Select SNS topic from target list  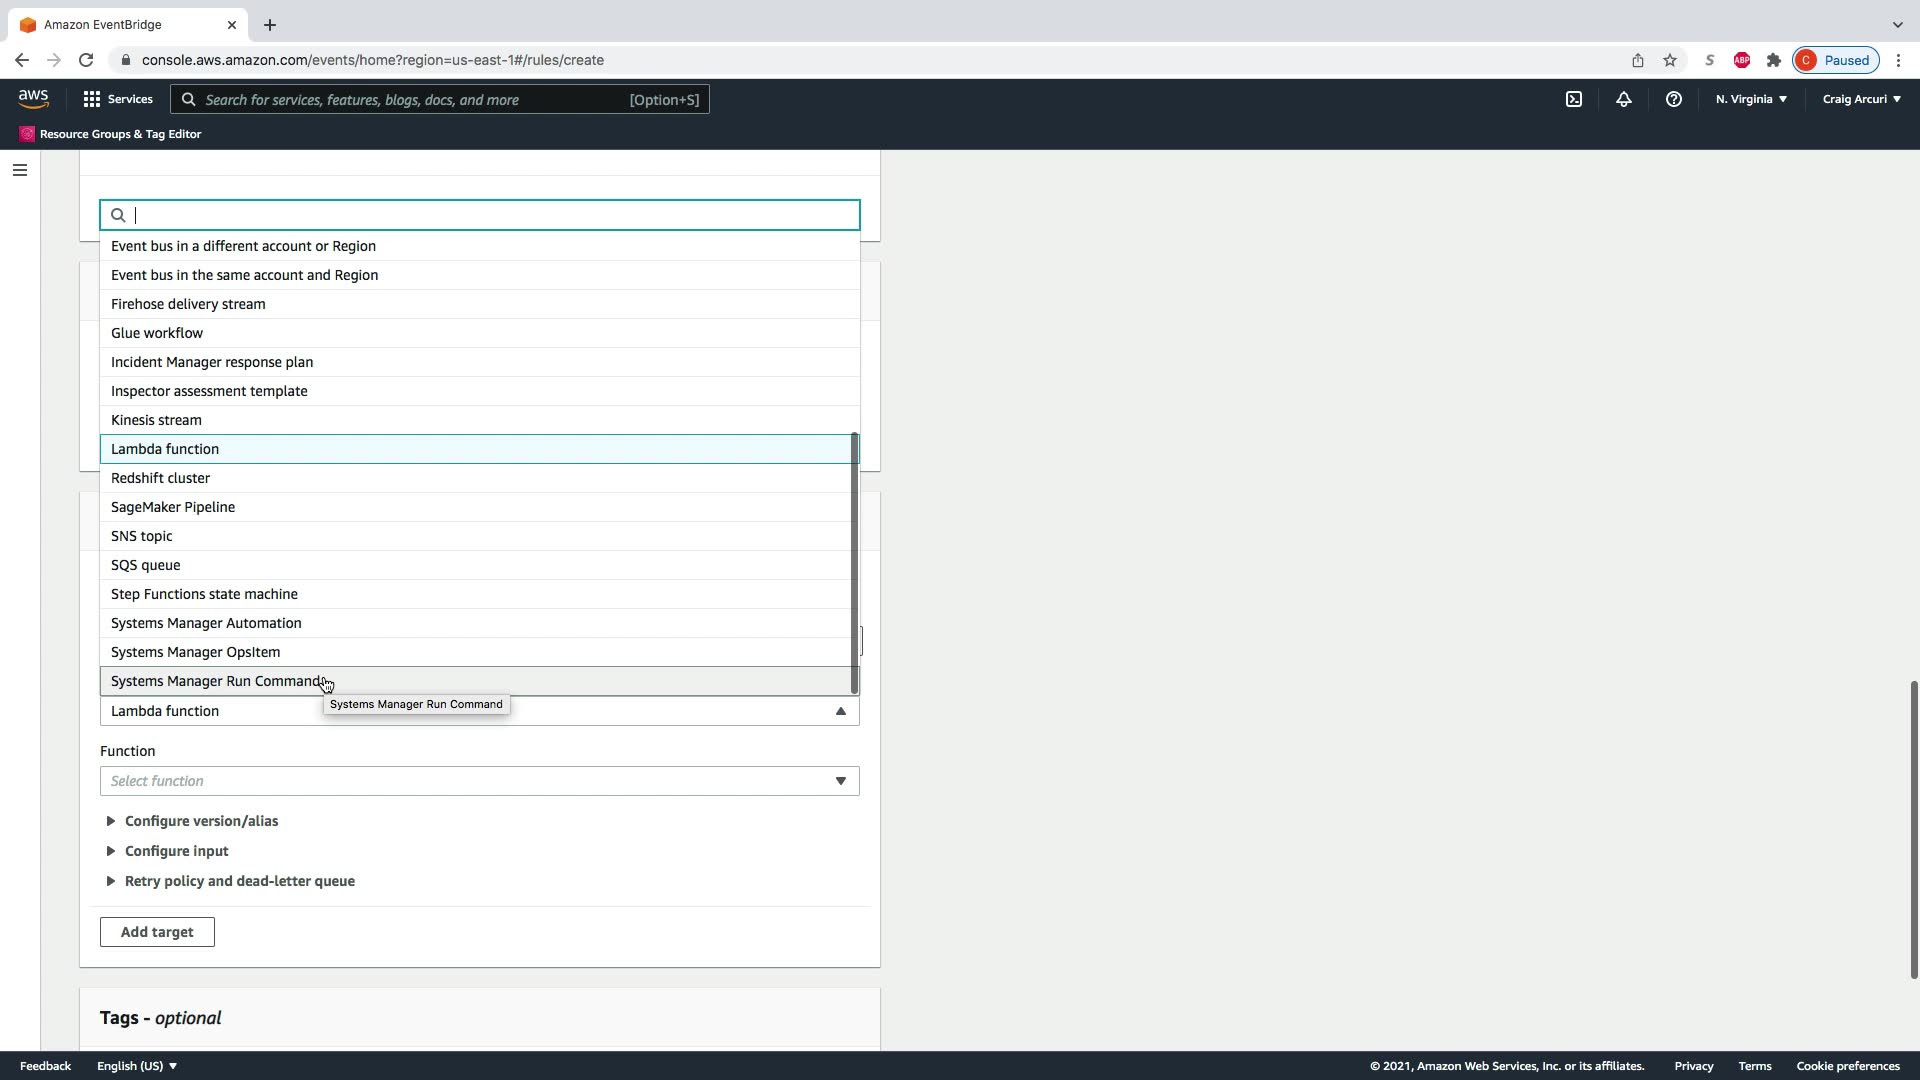click(142, 536)
